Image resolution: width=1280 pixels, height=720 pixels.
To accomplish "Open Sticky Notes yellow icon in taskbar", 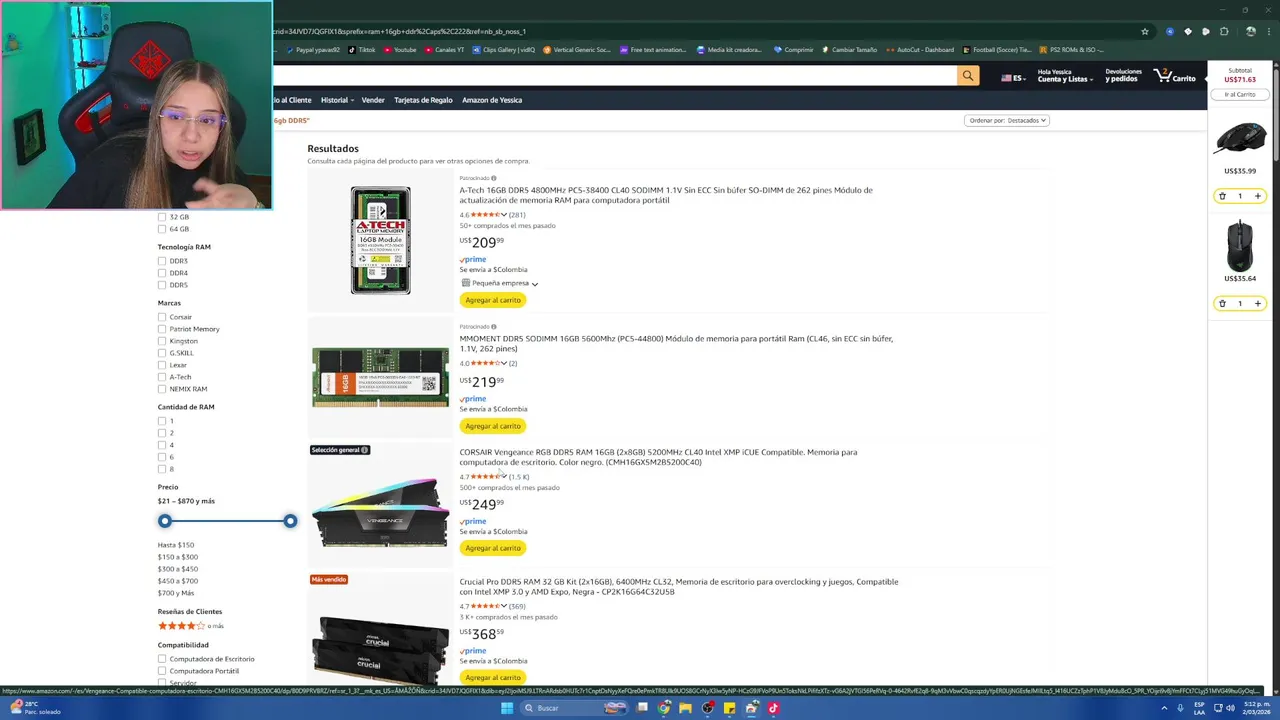I will click(729, 708).
